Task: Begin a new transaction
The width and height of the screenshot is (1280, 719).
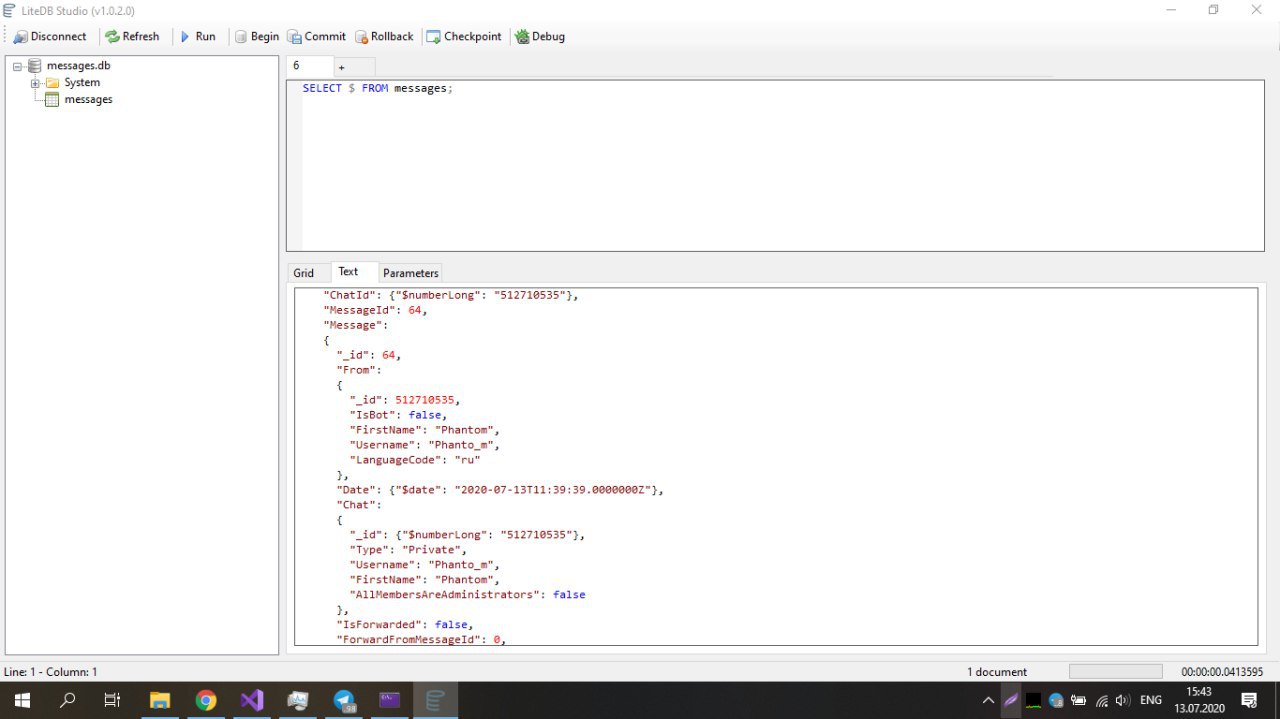Action: click(x=256, y=36)
